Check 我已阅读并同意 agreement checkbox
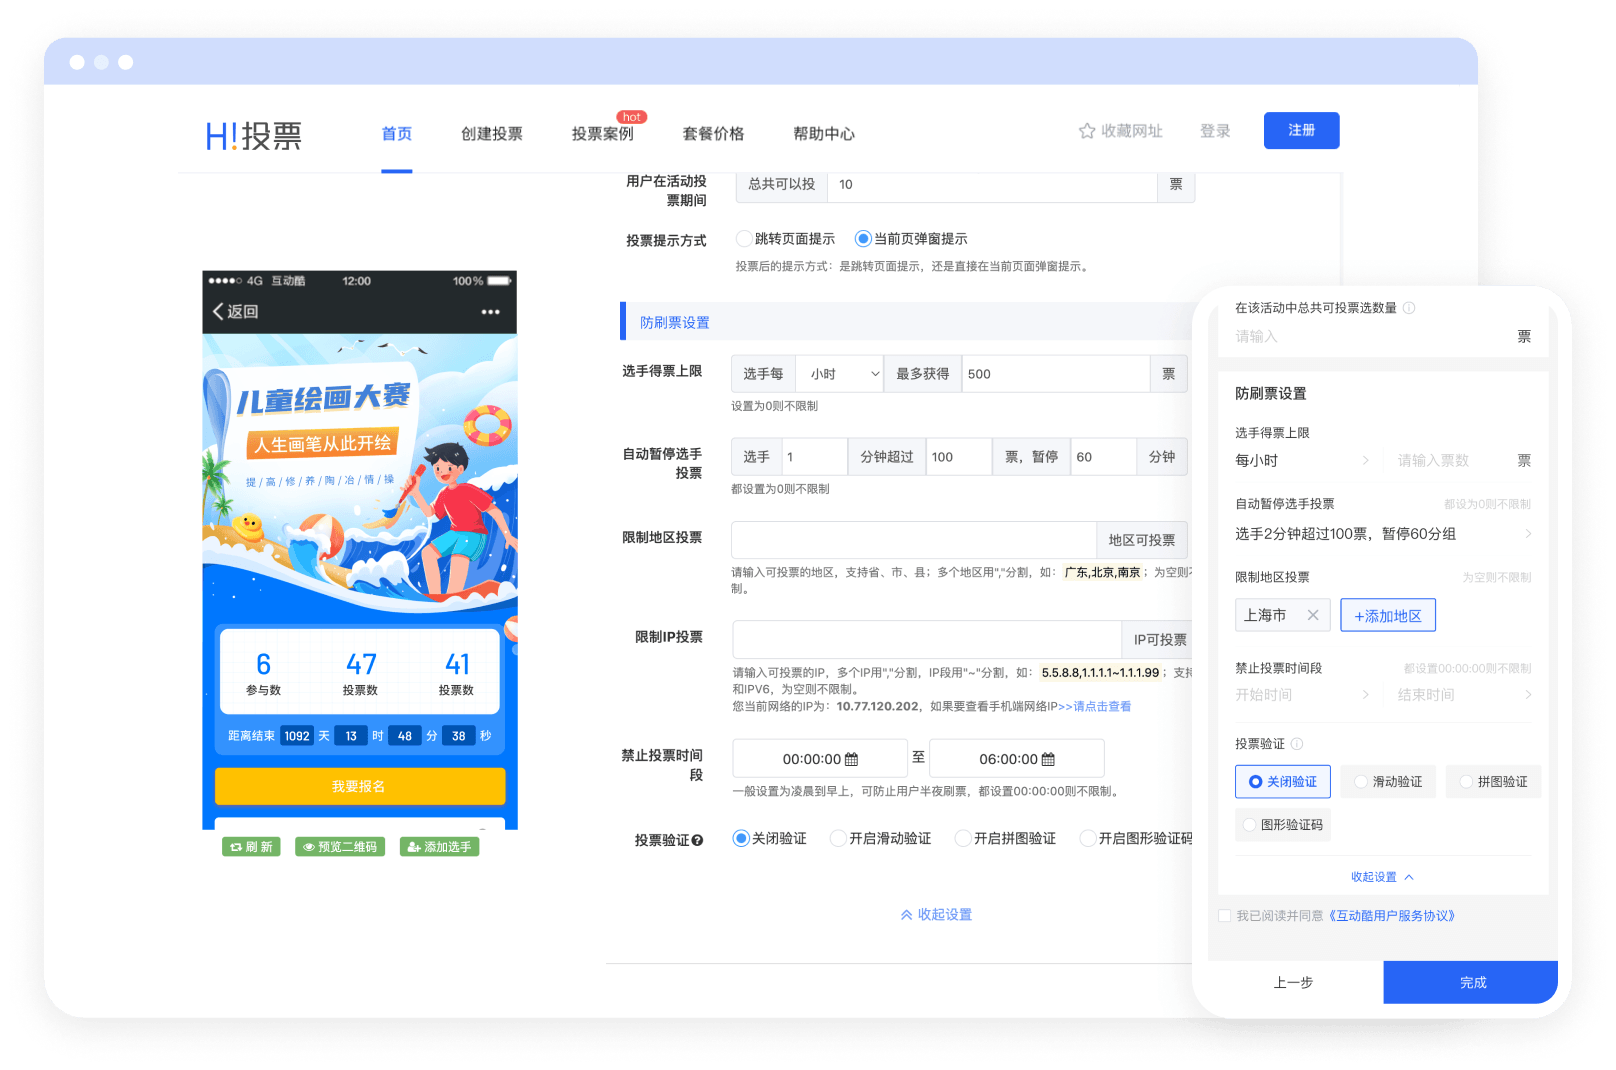 [1224, 916]
